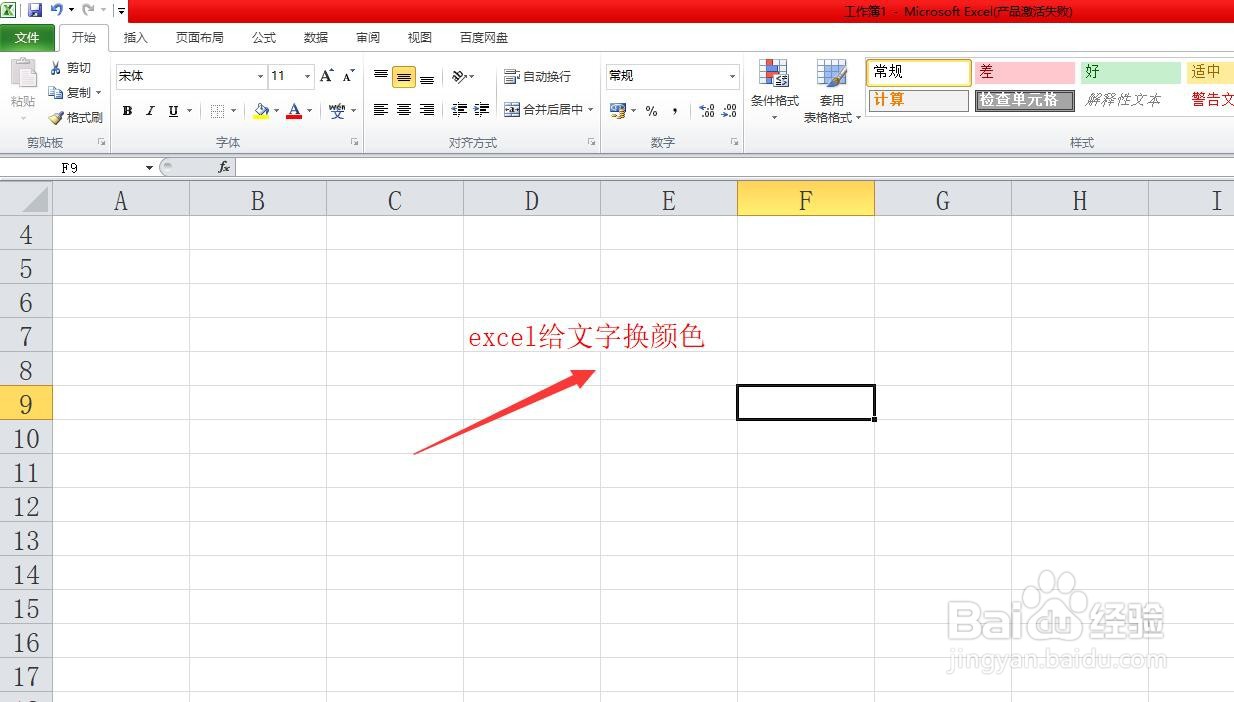
Task: Click the text orientation icon
Action: (x=459, y=76)
